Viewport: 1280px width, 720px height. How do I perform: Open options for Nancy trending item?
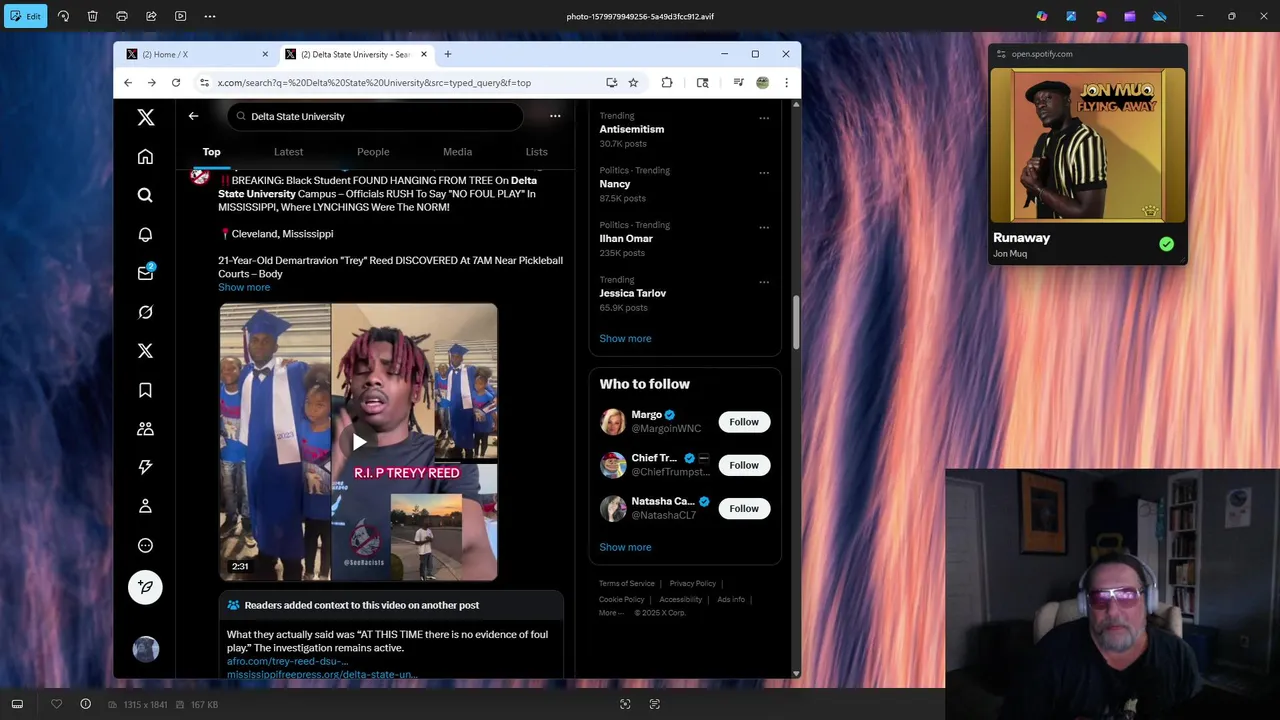click(x=764, y=172)
